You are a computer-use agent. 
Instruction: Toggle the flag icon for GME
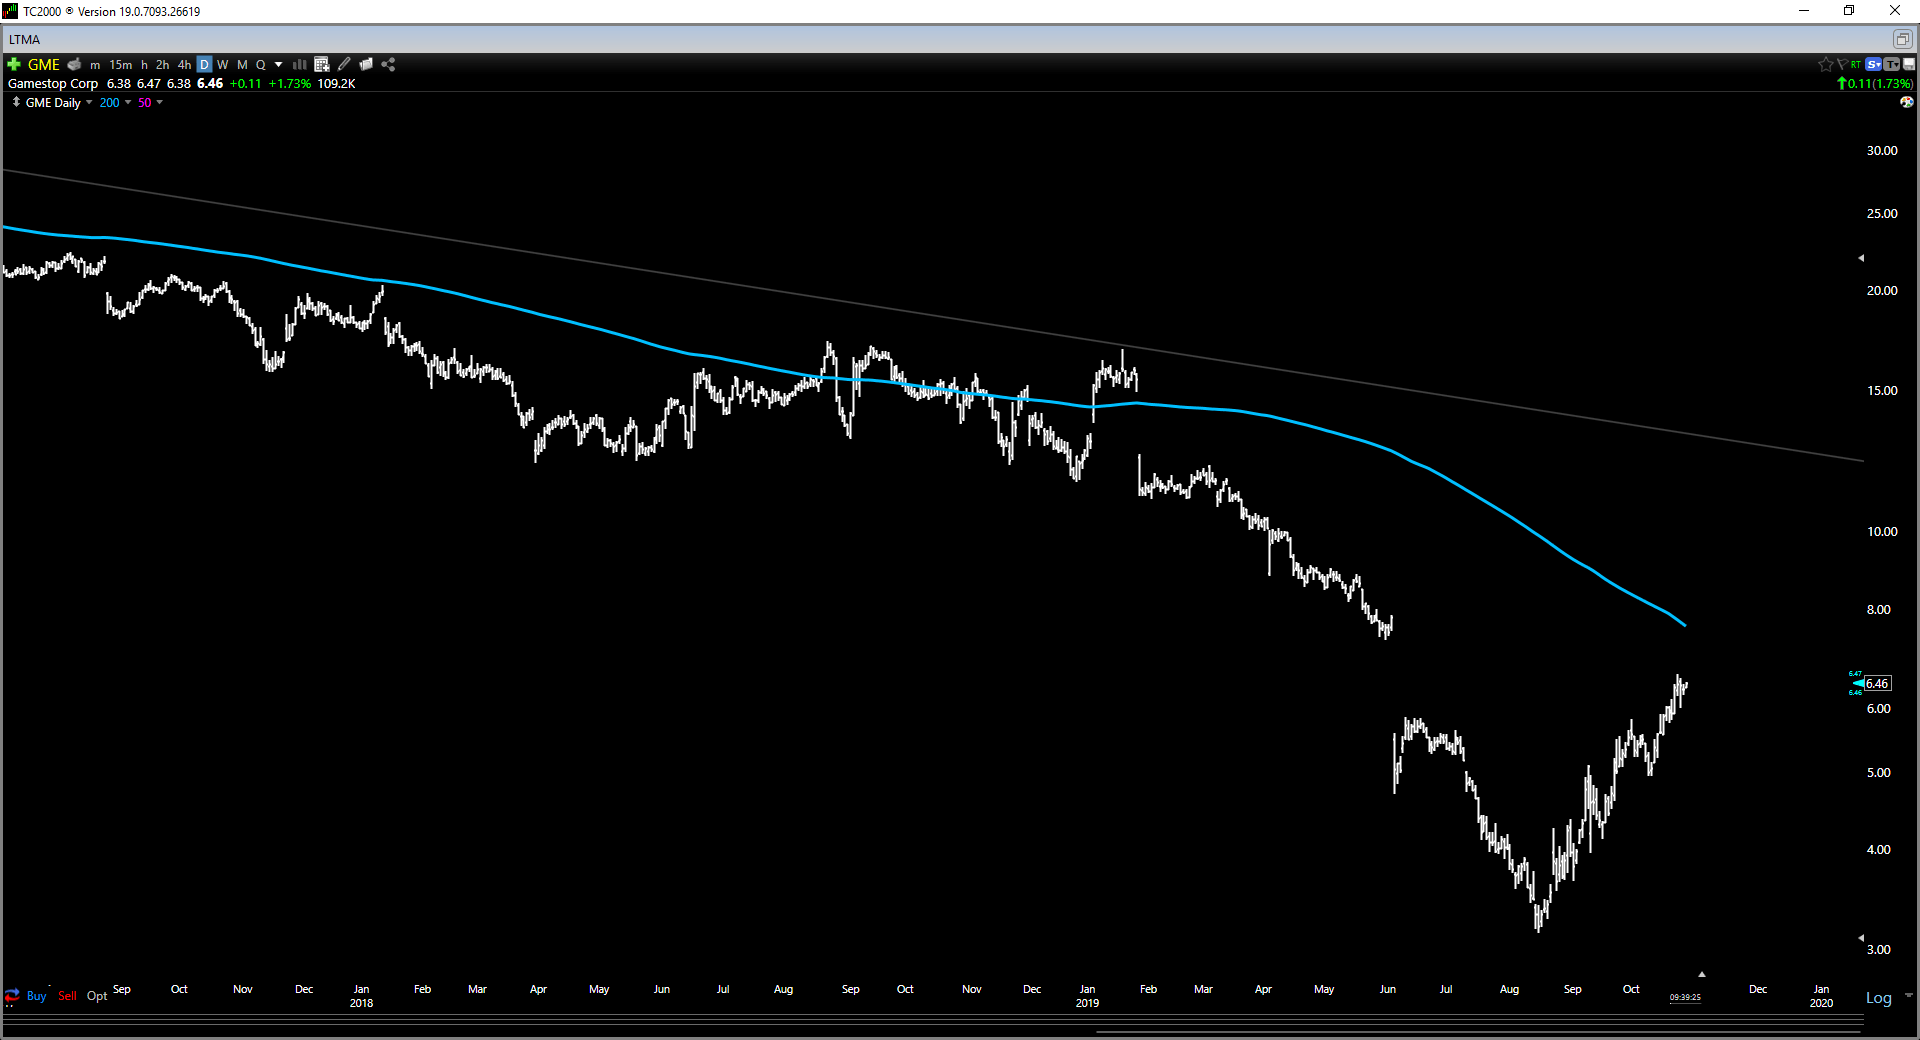click(x=1841, y=64)
